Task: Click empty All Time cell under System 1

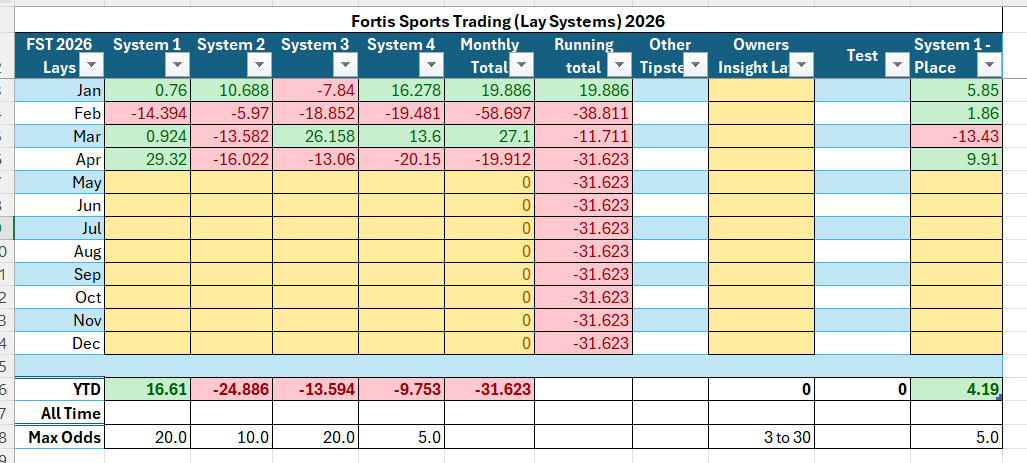Action: click(x=147, y=413)
